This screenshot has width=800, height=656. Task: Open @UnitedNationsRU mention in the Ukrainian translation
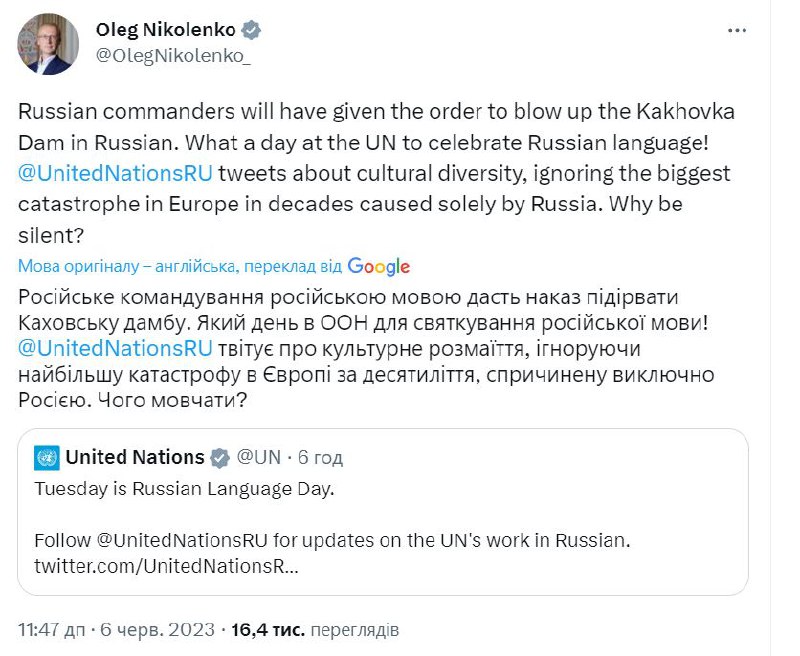[x=116, y=349]
